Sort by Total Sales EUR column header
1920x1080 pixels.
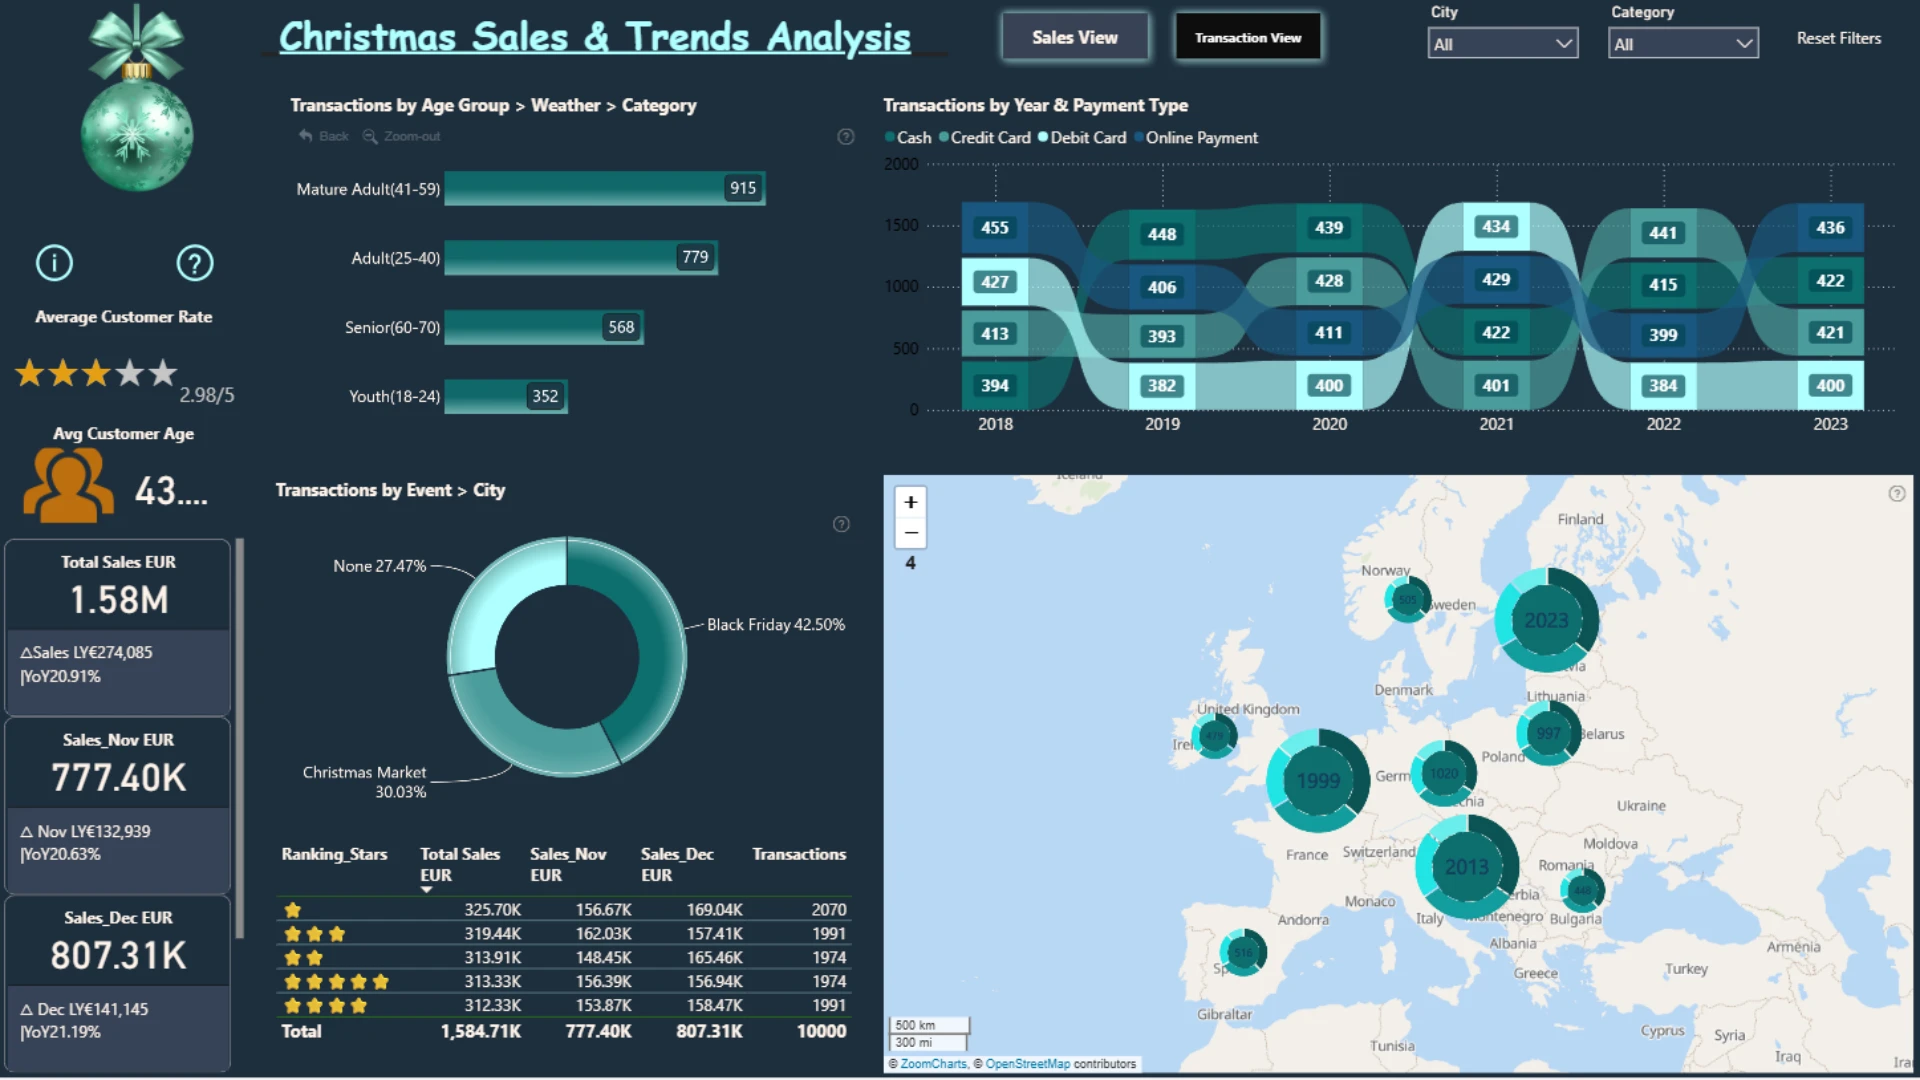[460, 864]
